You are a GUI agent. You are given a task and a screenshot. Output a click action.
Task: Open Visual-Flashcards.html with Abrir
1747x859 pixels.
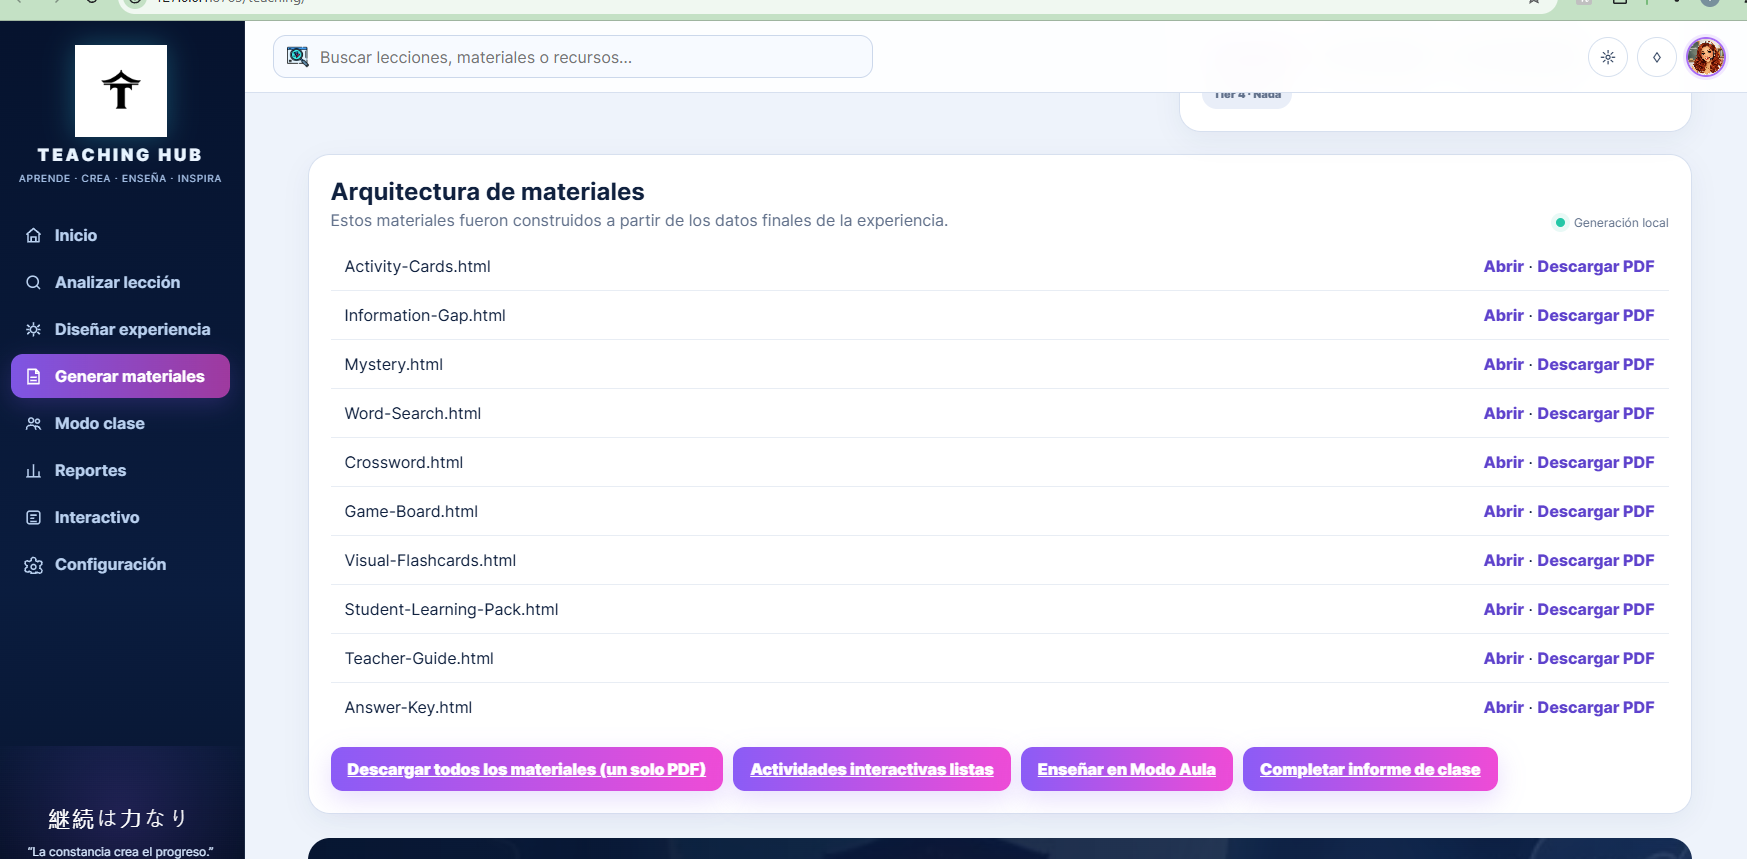click(1503, 560)
